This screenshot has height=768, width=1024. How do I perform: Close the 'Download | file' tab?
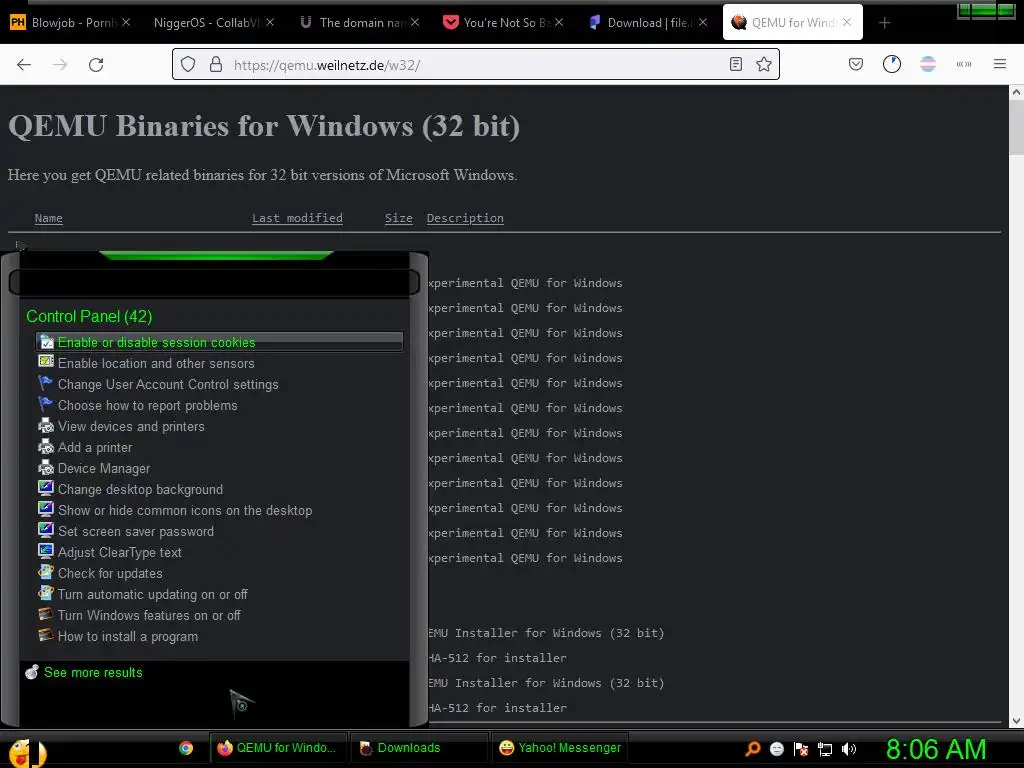(703, 22)
